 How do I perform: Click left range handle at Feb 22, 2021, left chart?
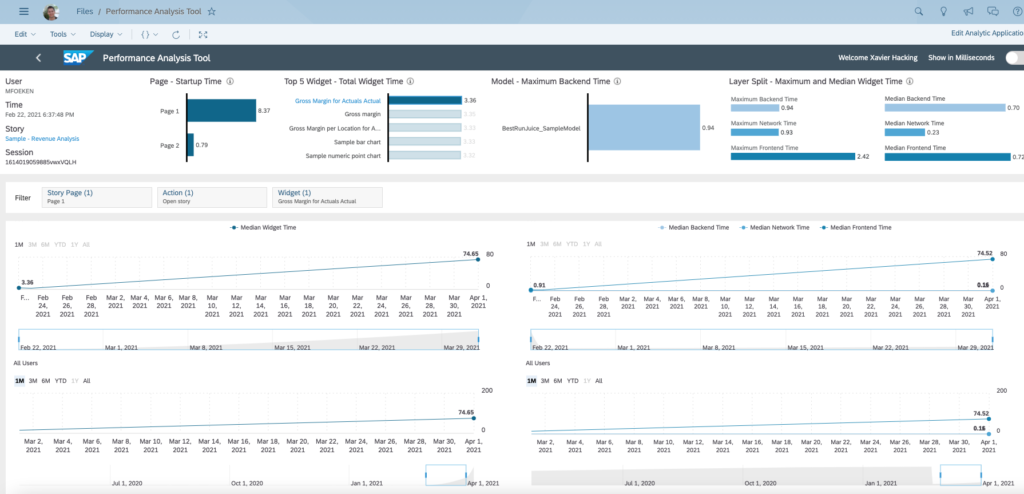point(19,339)
